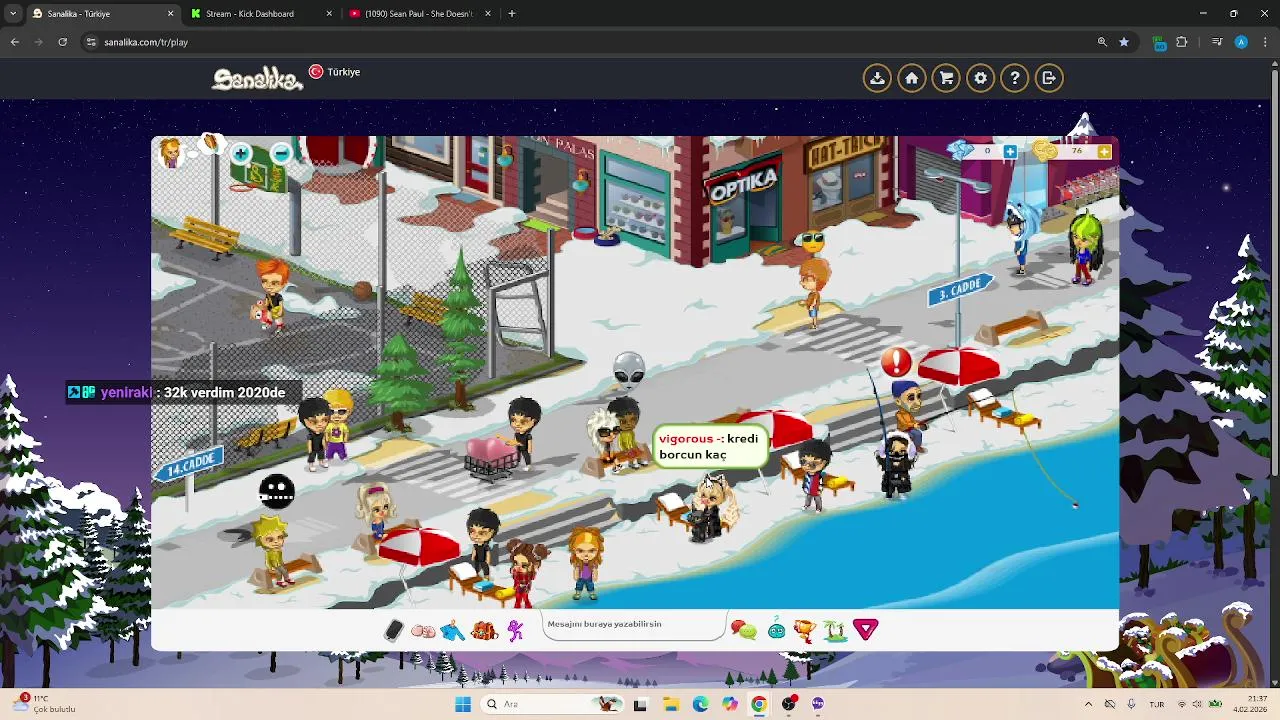Switch to Sean Paul YouTube tab
The image size is (1280, 720).
click(420, 14)
